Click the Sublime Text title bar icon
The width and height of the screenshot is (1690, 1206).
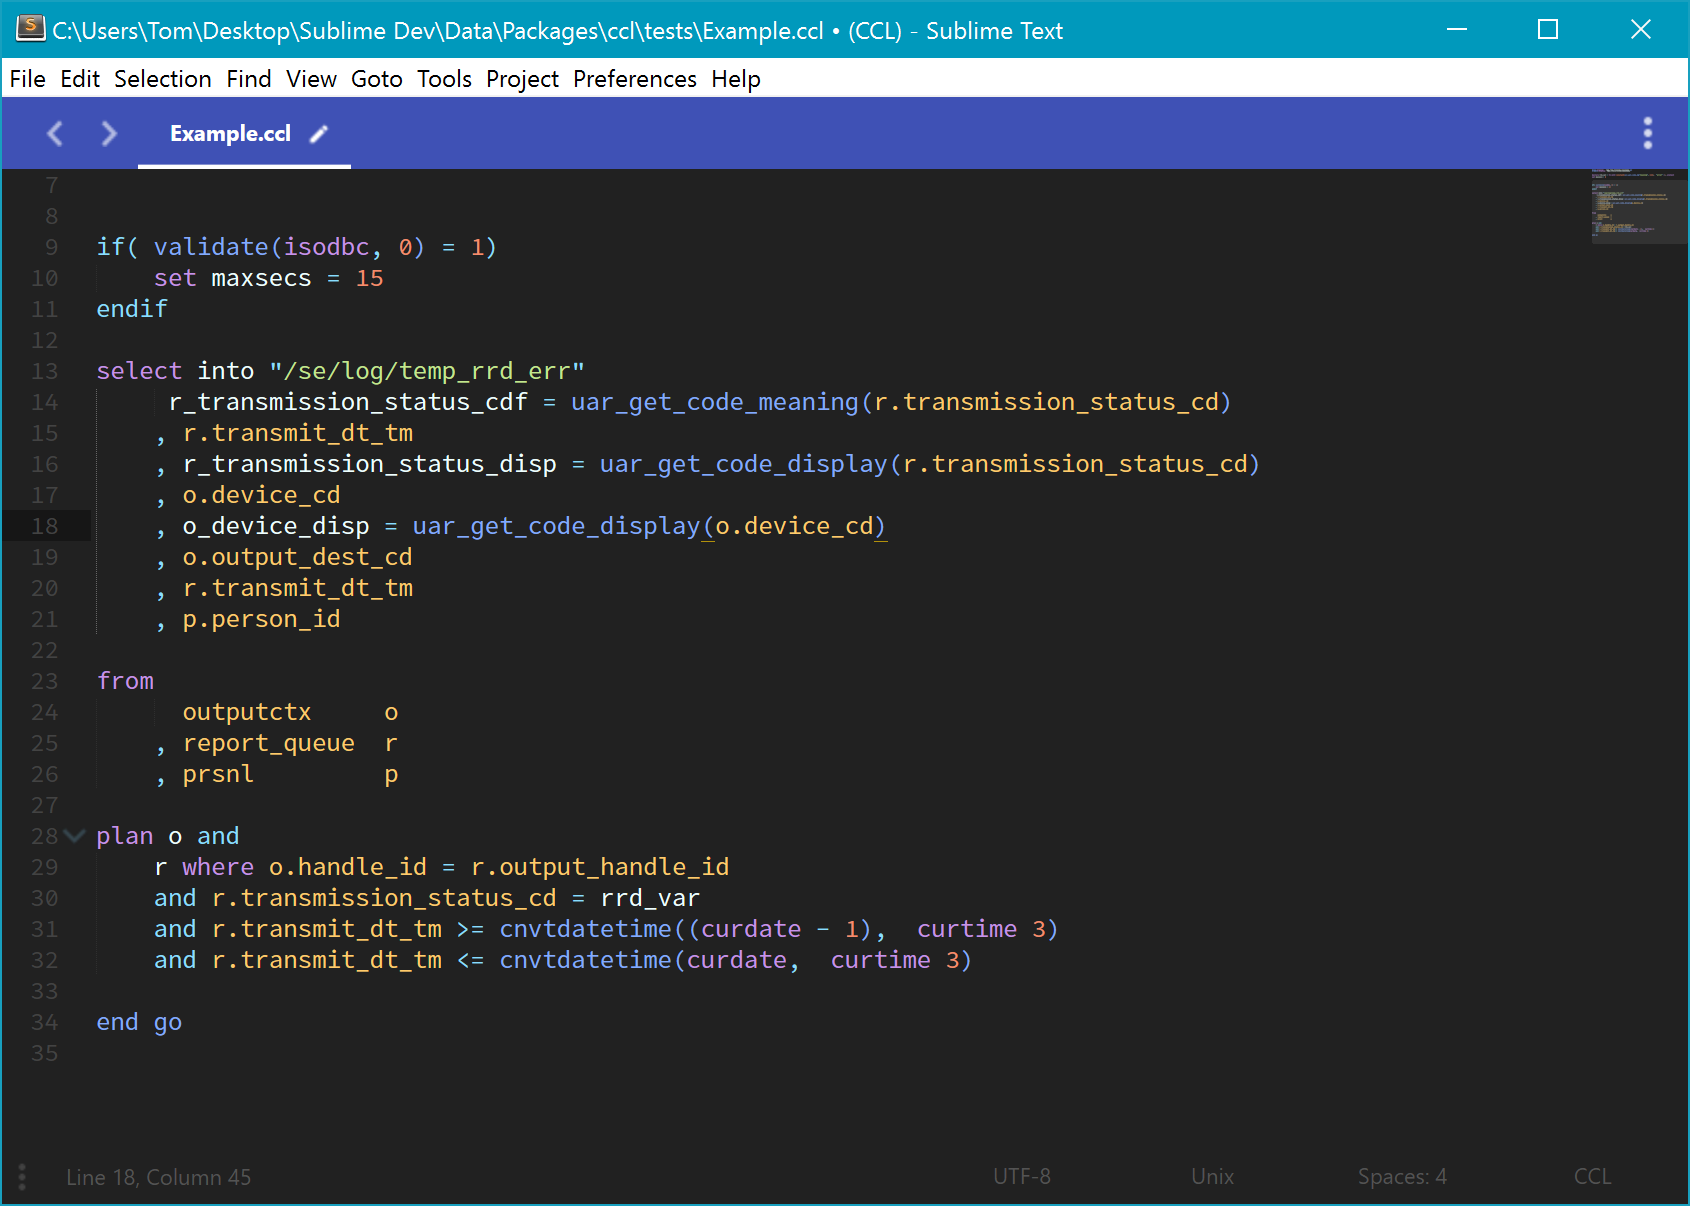pyautogui.click(x=30, y=29)
